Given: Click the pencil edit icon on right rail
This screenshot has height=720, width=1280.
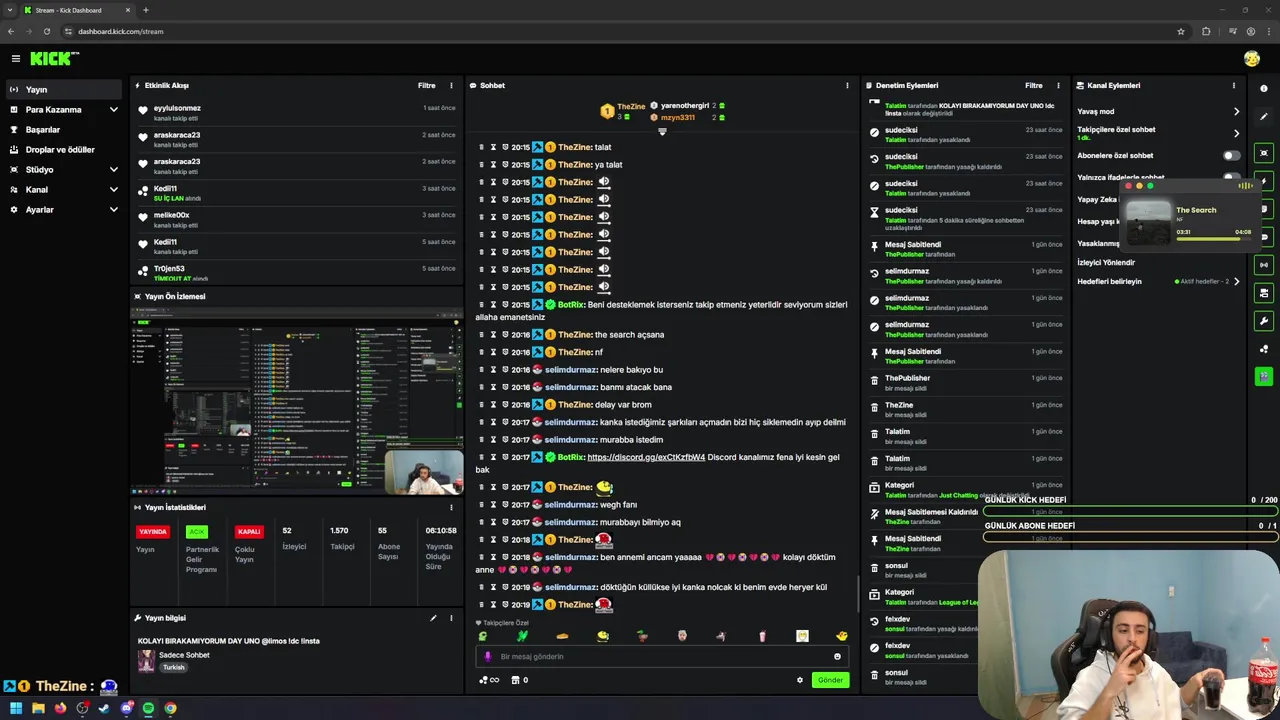Looking at the screenshot, I should [x=1264, y=117].
